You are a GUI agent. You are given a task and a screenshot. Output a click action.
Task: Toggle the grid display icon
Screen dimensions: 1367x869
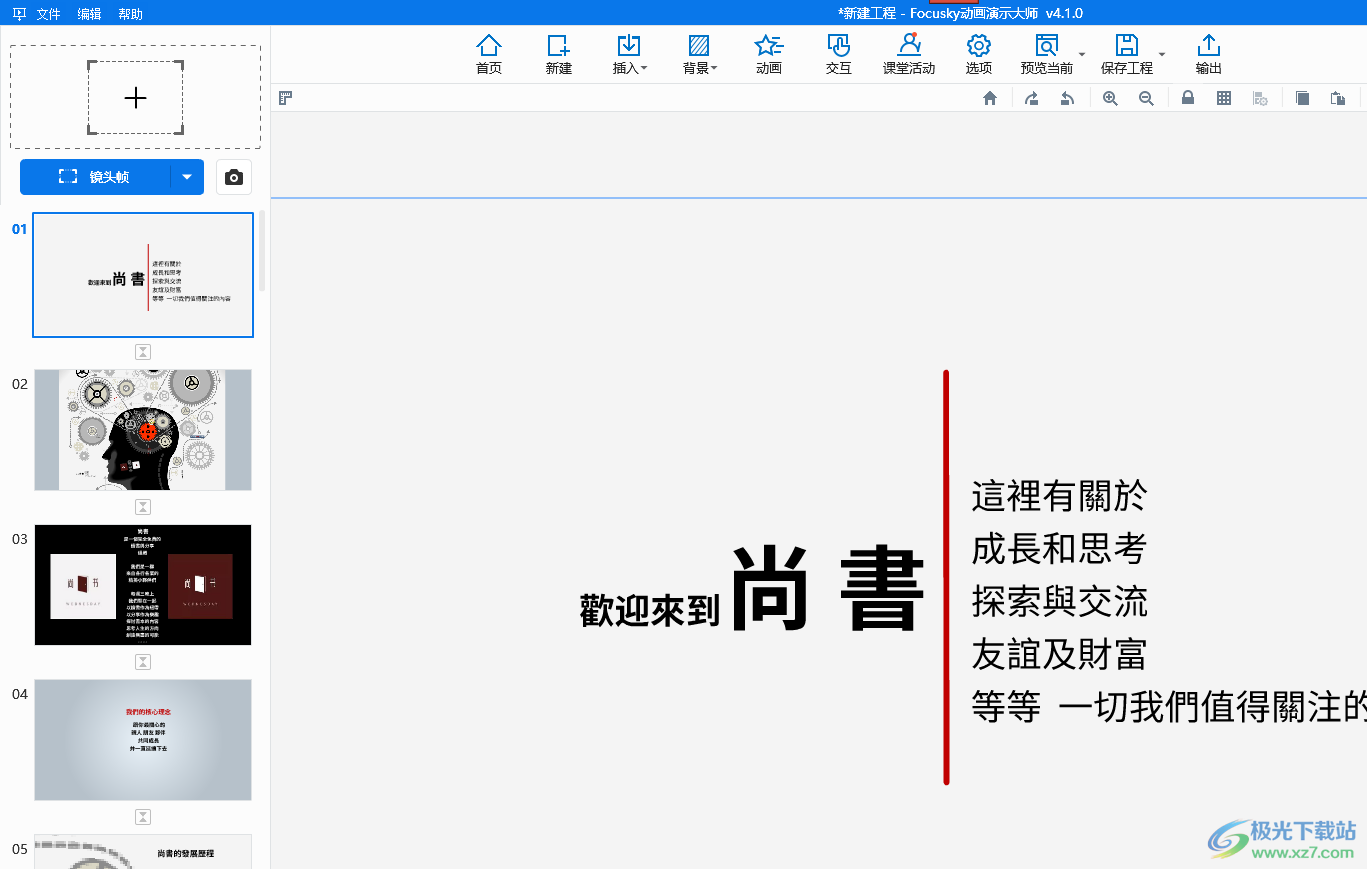pos(1224,98)
